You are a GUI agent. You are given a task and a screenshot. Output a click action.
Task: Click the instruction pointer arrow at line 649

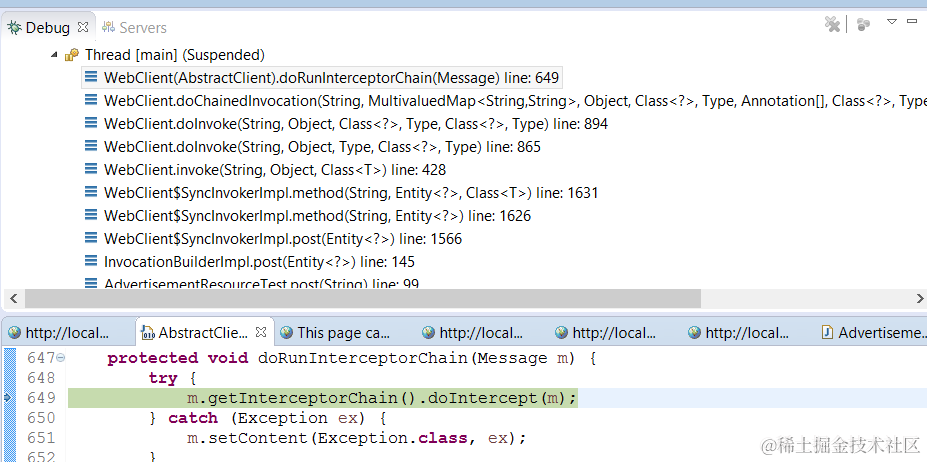coord(8,398)
